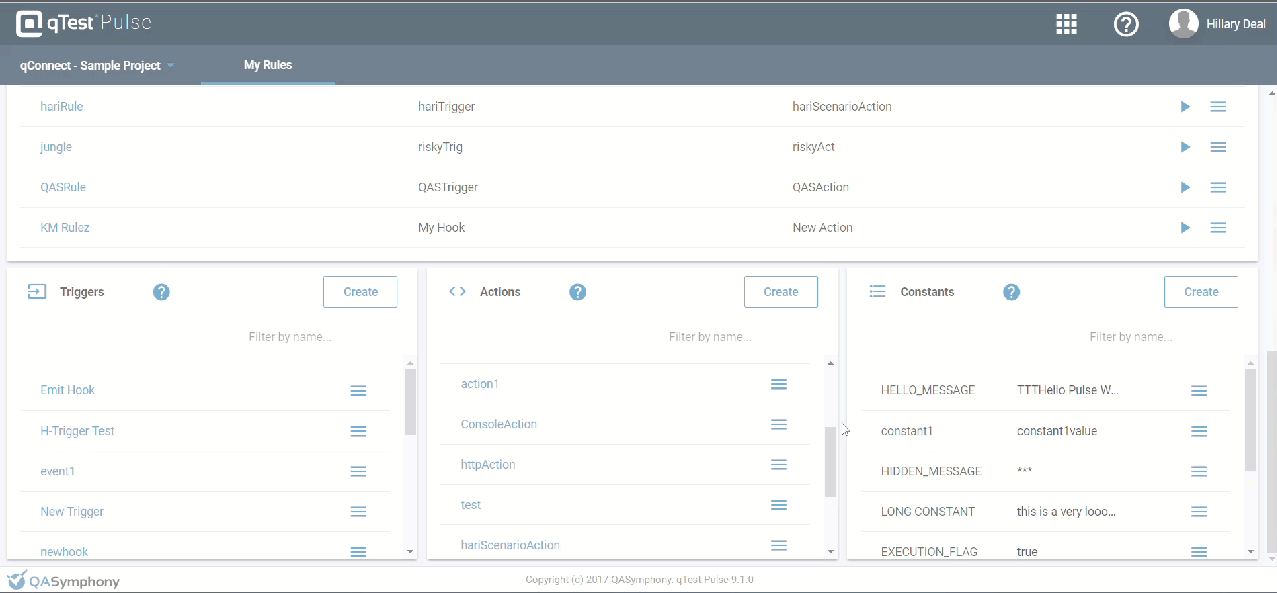Run the hariRule rule with play icon
This screenshot has height=593, width=1277.
coord(1185,106)
